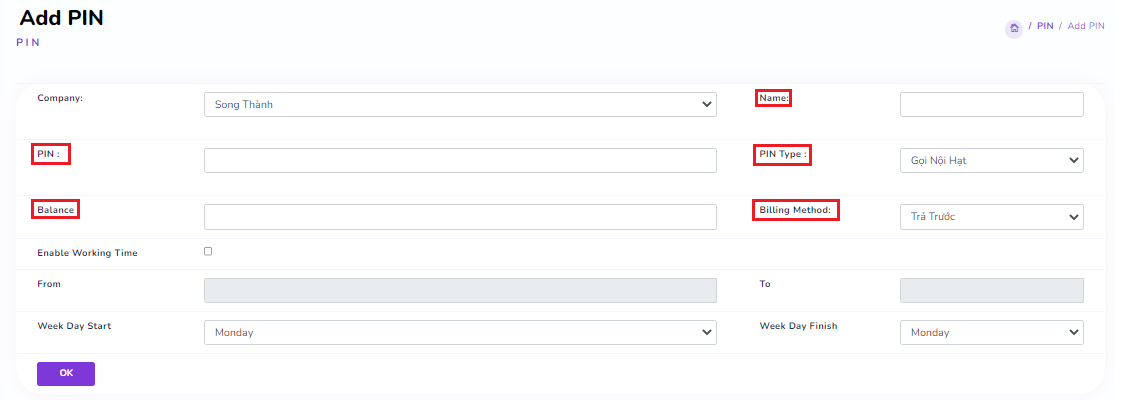Open the PIN breadcrumb link
This screenshot has height=400, width=1123.
(1045, 26)
